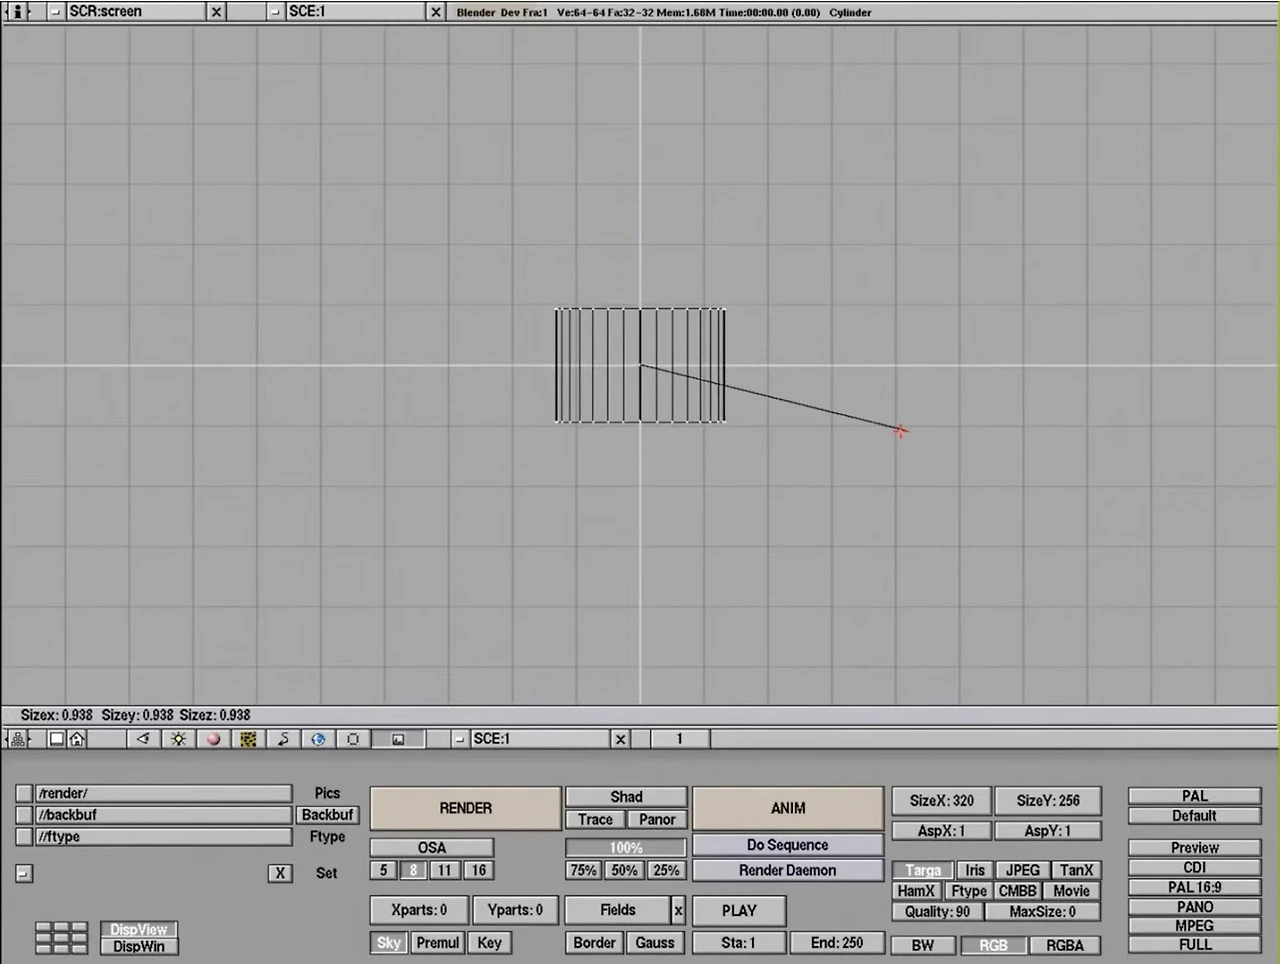Open the View buttons (camera arrow icon)

[143, 739]
